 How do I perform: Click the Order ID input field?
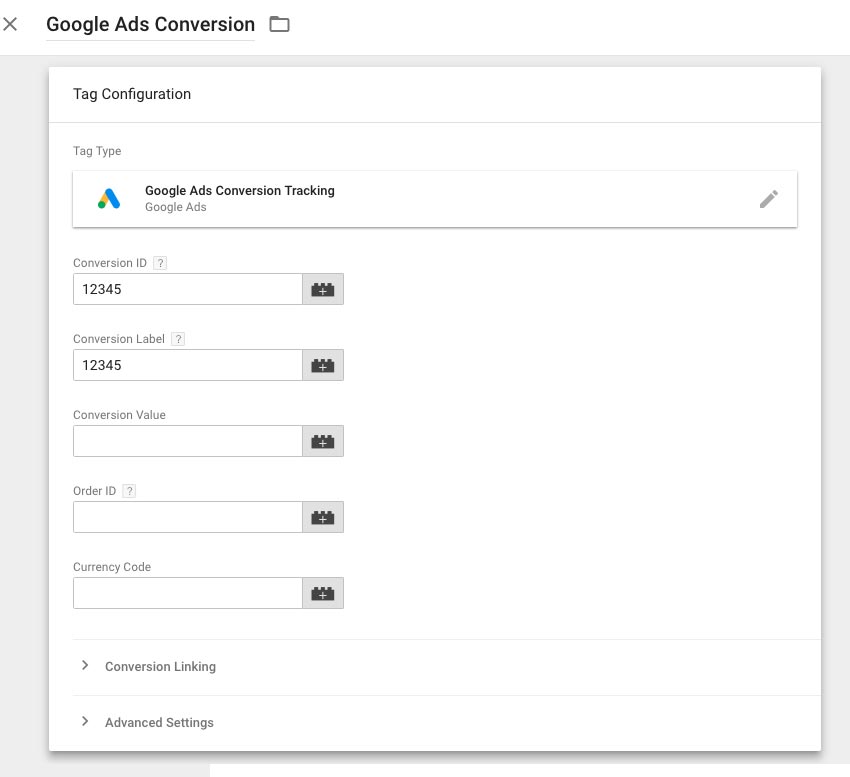[188, 517]
